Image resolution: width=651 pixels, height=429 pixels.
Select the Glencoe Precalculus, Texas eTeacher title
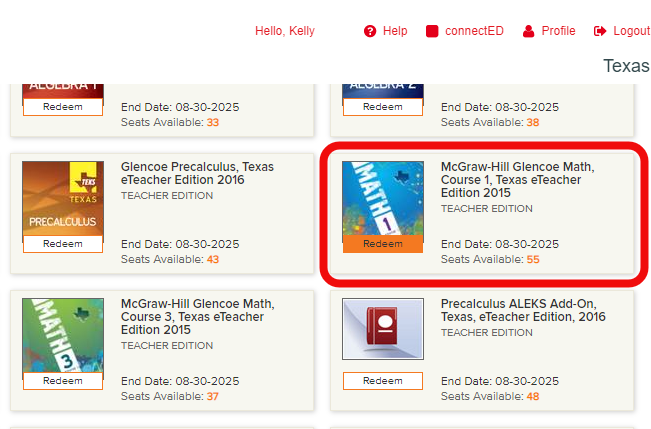coord(197,173)
